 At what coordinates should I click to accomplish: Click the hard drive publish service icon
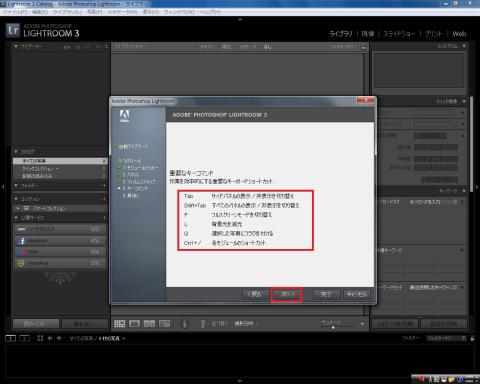coord(21,229)
